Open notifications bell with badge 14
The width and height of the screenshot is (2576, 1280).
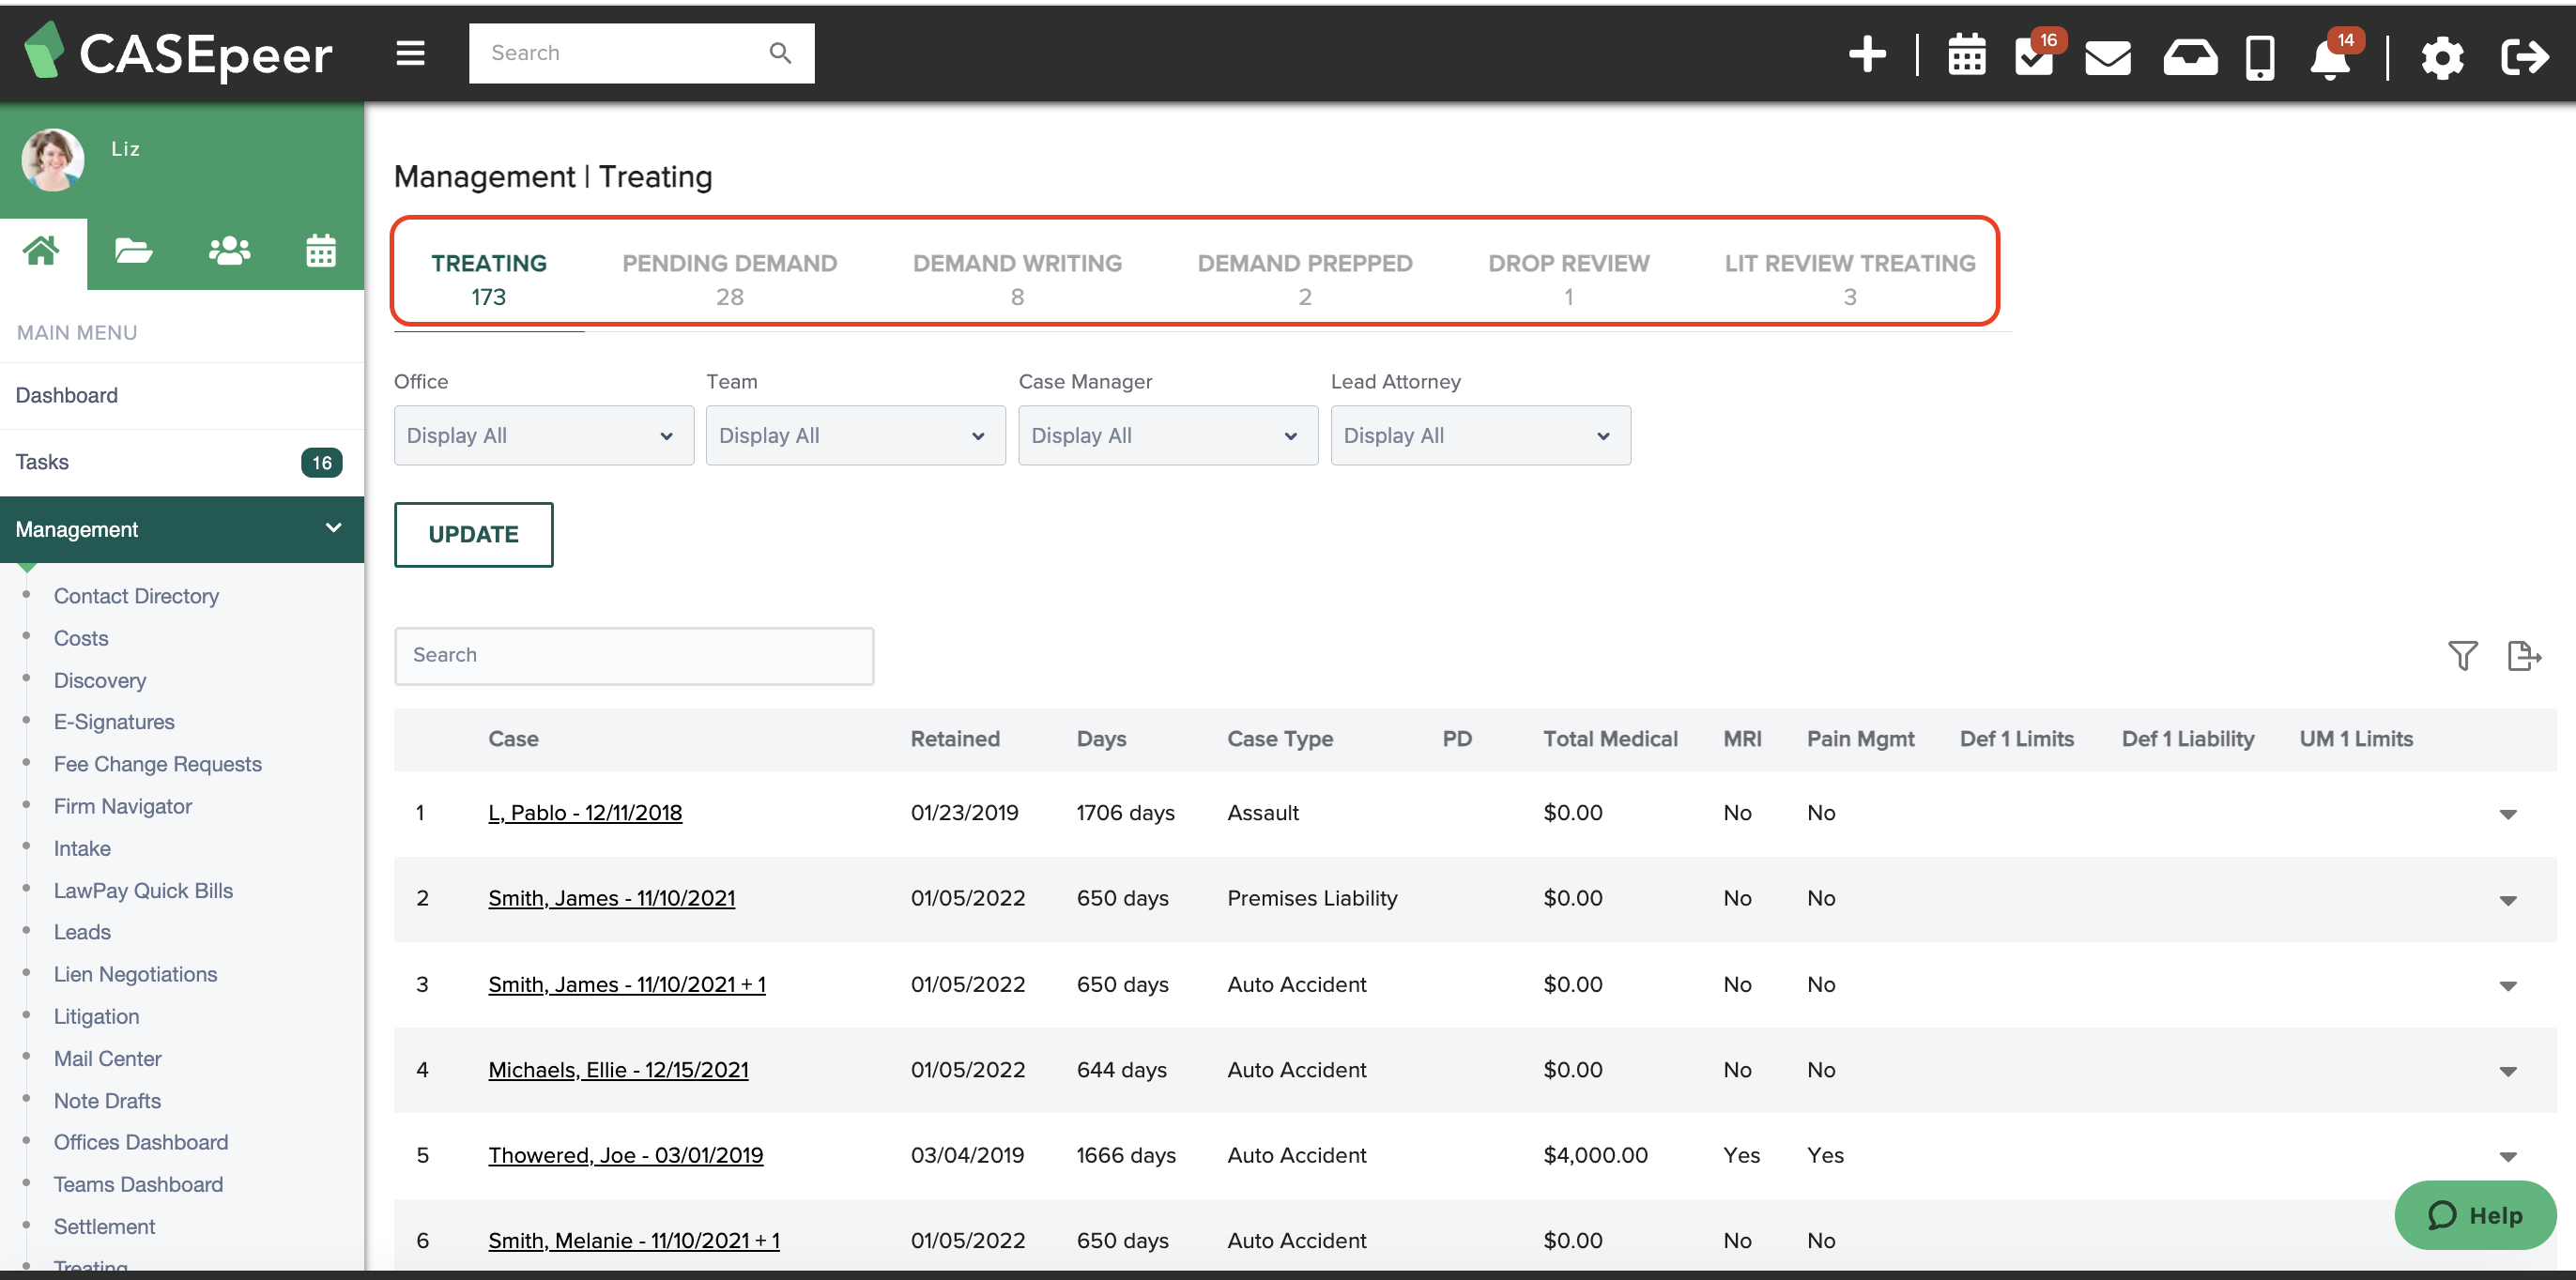[2331, 57]
